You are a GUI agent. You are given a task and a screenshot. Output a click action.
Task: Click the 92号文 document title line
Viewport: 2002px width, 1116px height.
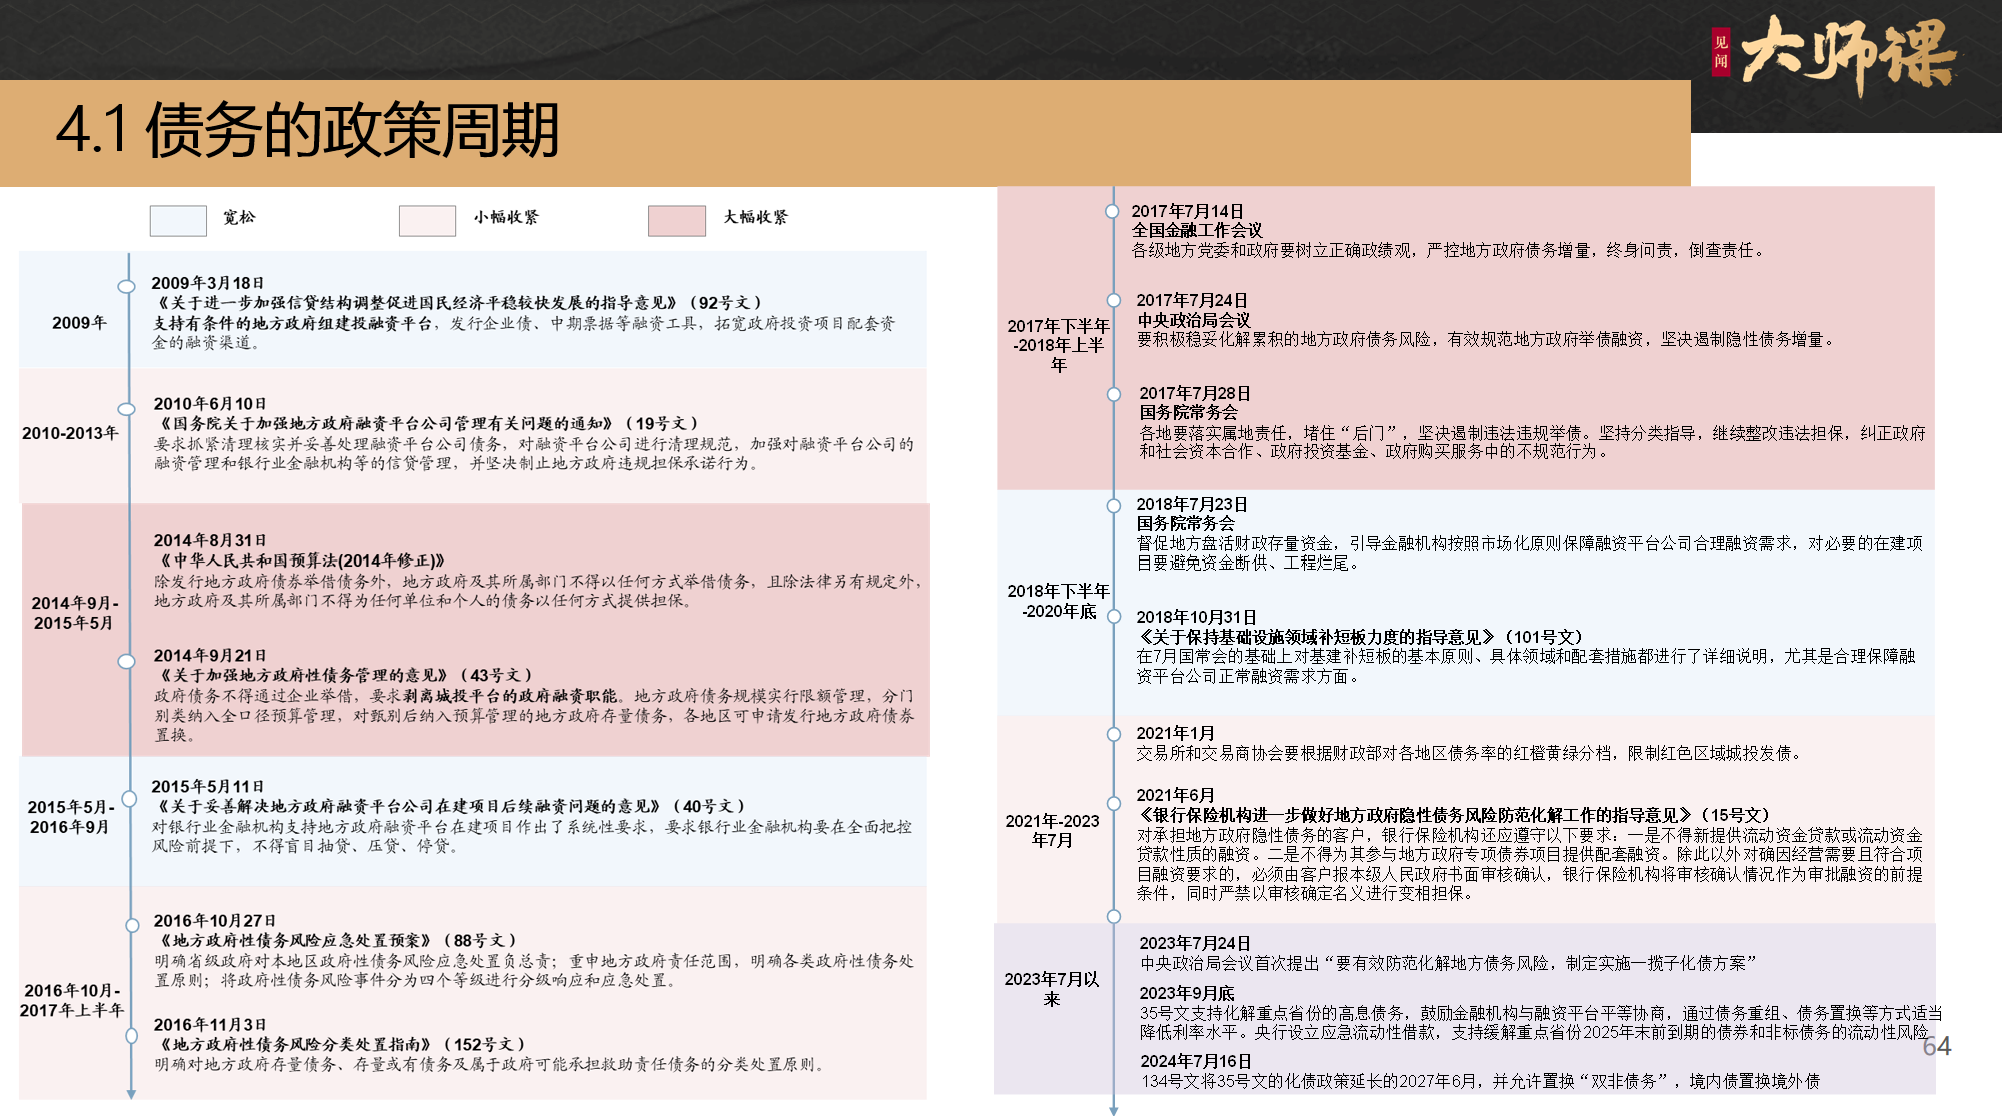coord(459,302)
